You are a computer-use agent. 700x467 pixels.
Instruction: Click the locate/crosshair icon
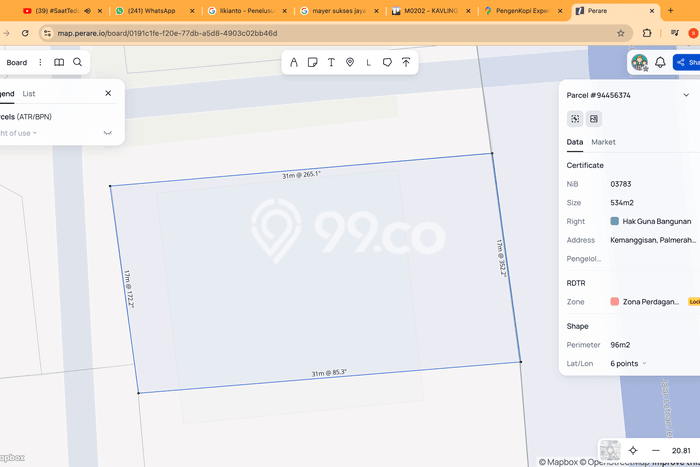pyautogui.click(x=633, y=450)
